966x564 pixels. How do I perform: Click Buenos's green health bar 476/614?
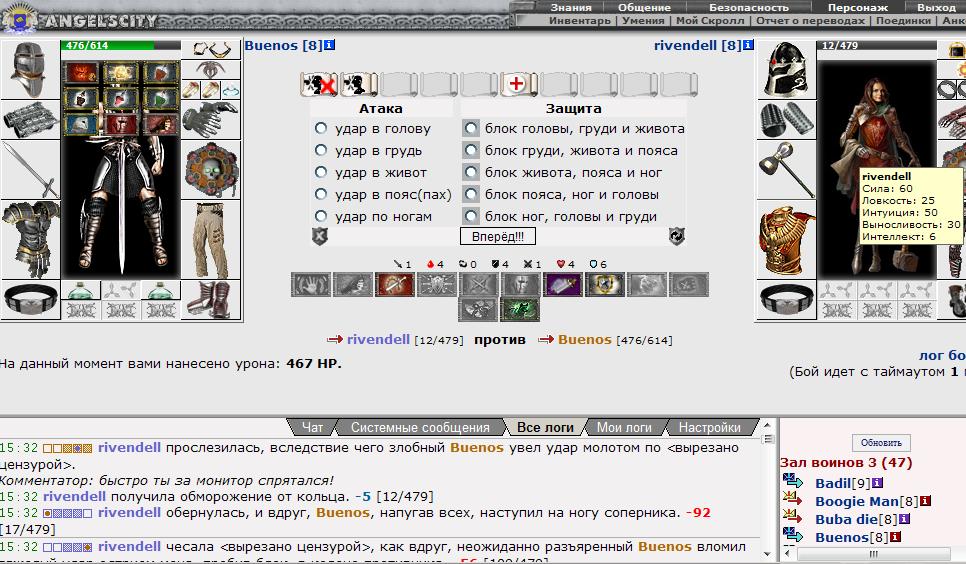click(121, 46)
